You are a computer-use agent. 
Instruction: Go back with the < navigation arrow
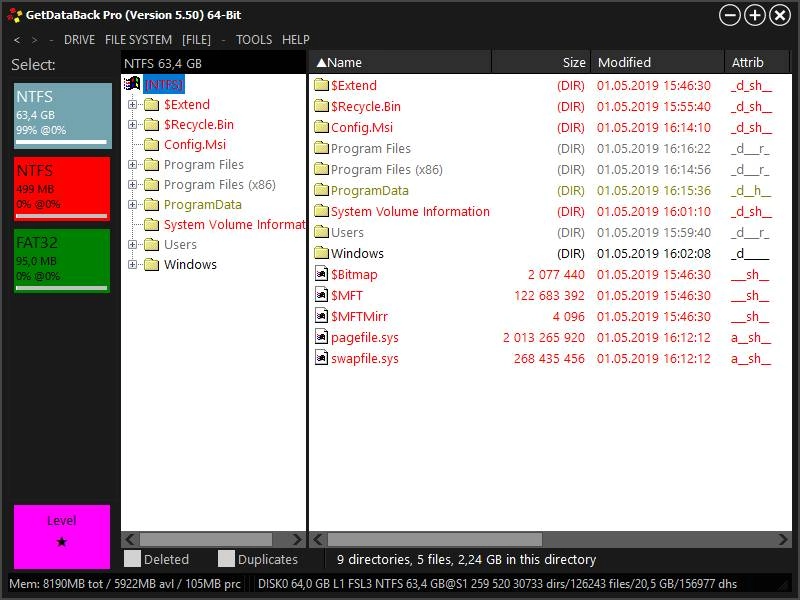[x=17, y=40]
